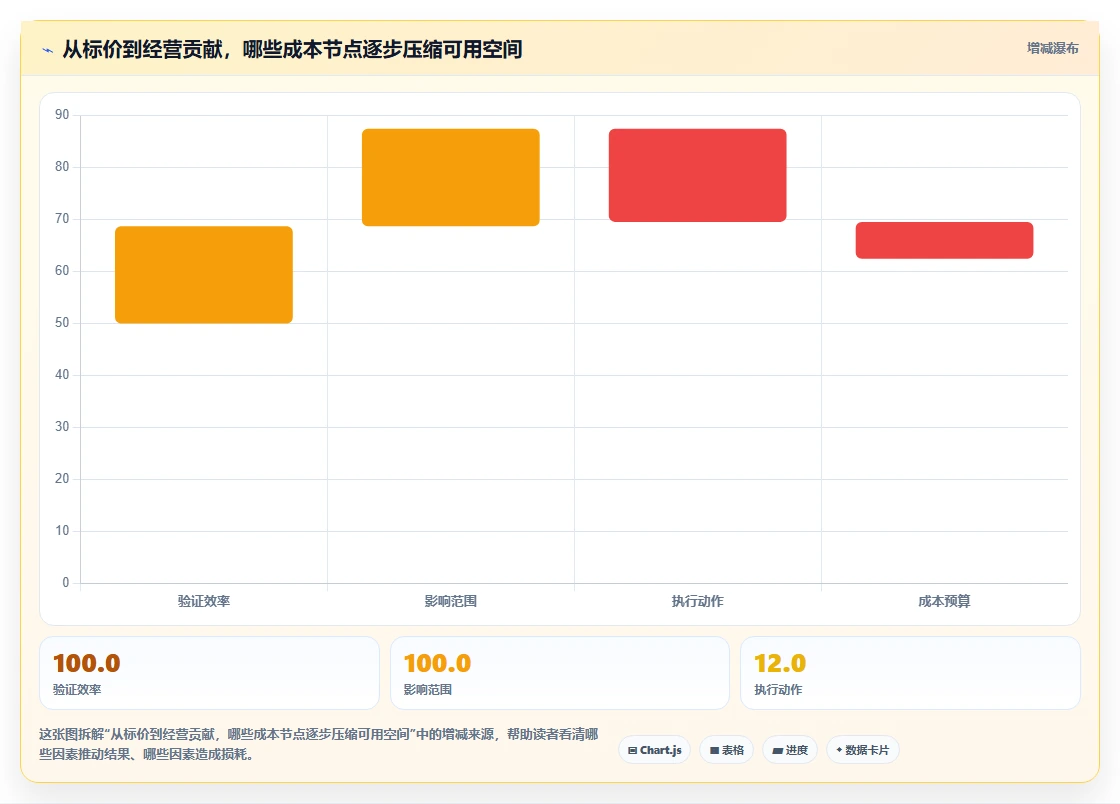
Task: Open the 验证效率 100.0 data card
Action: 209,673
